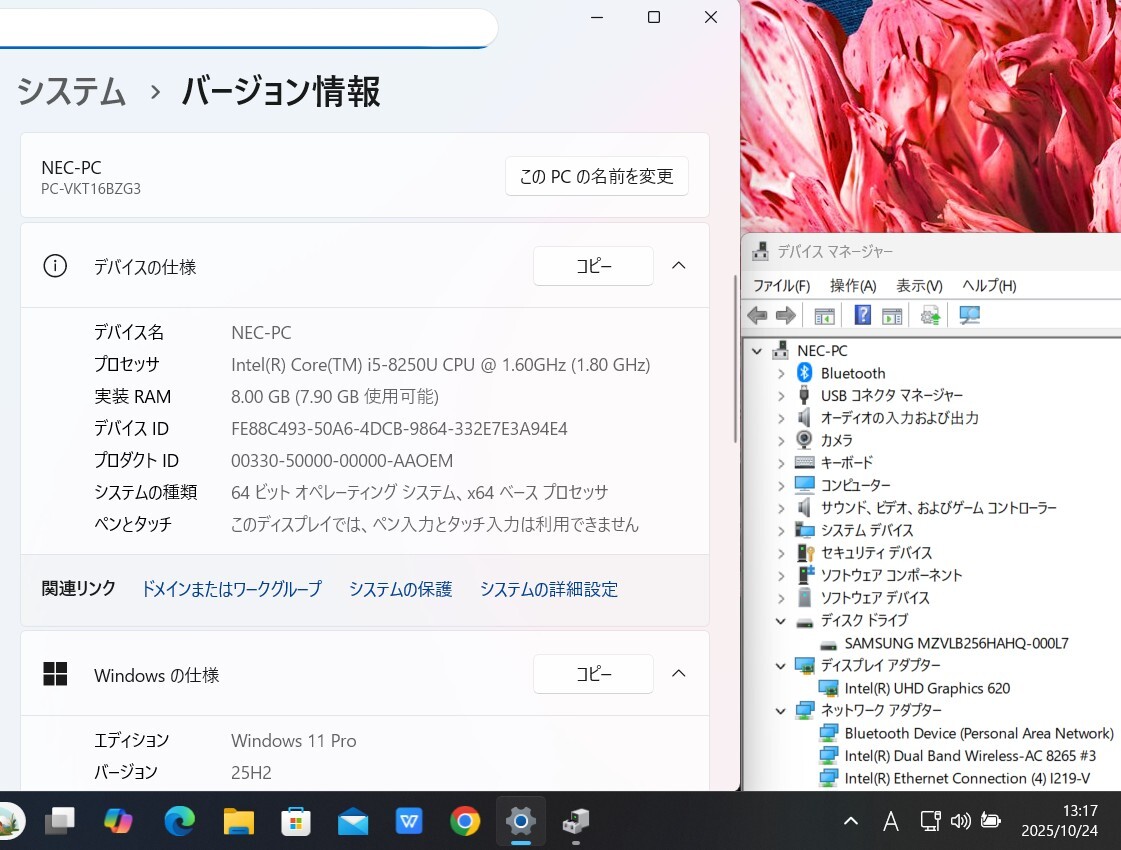The image size is (1121, 850).
Task: Expand the Bluetooth device category
Action: (781, 373)
